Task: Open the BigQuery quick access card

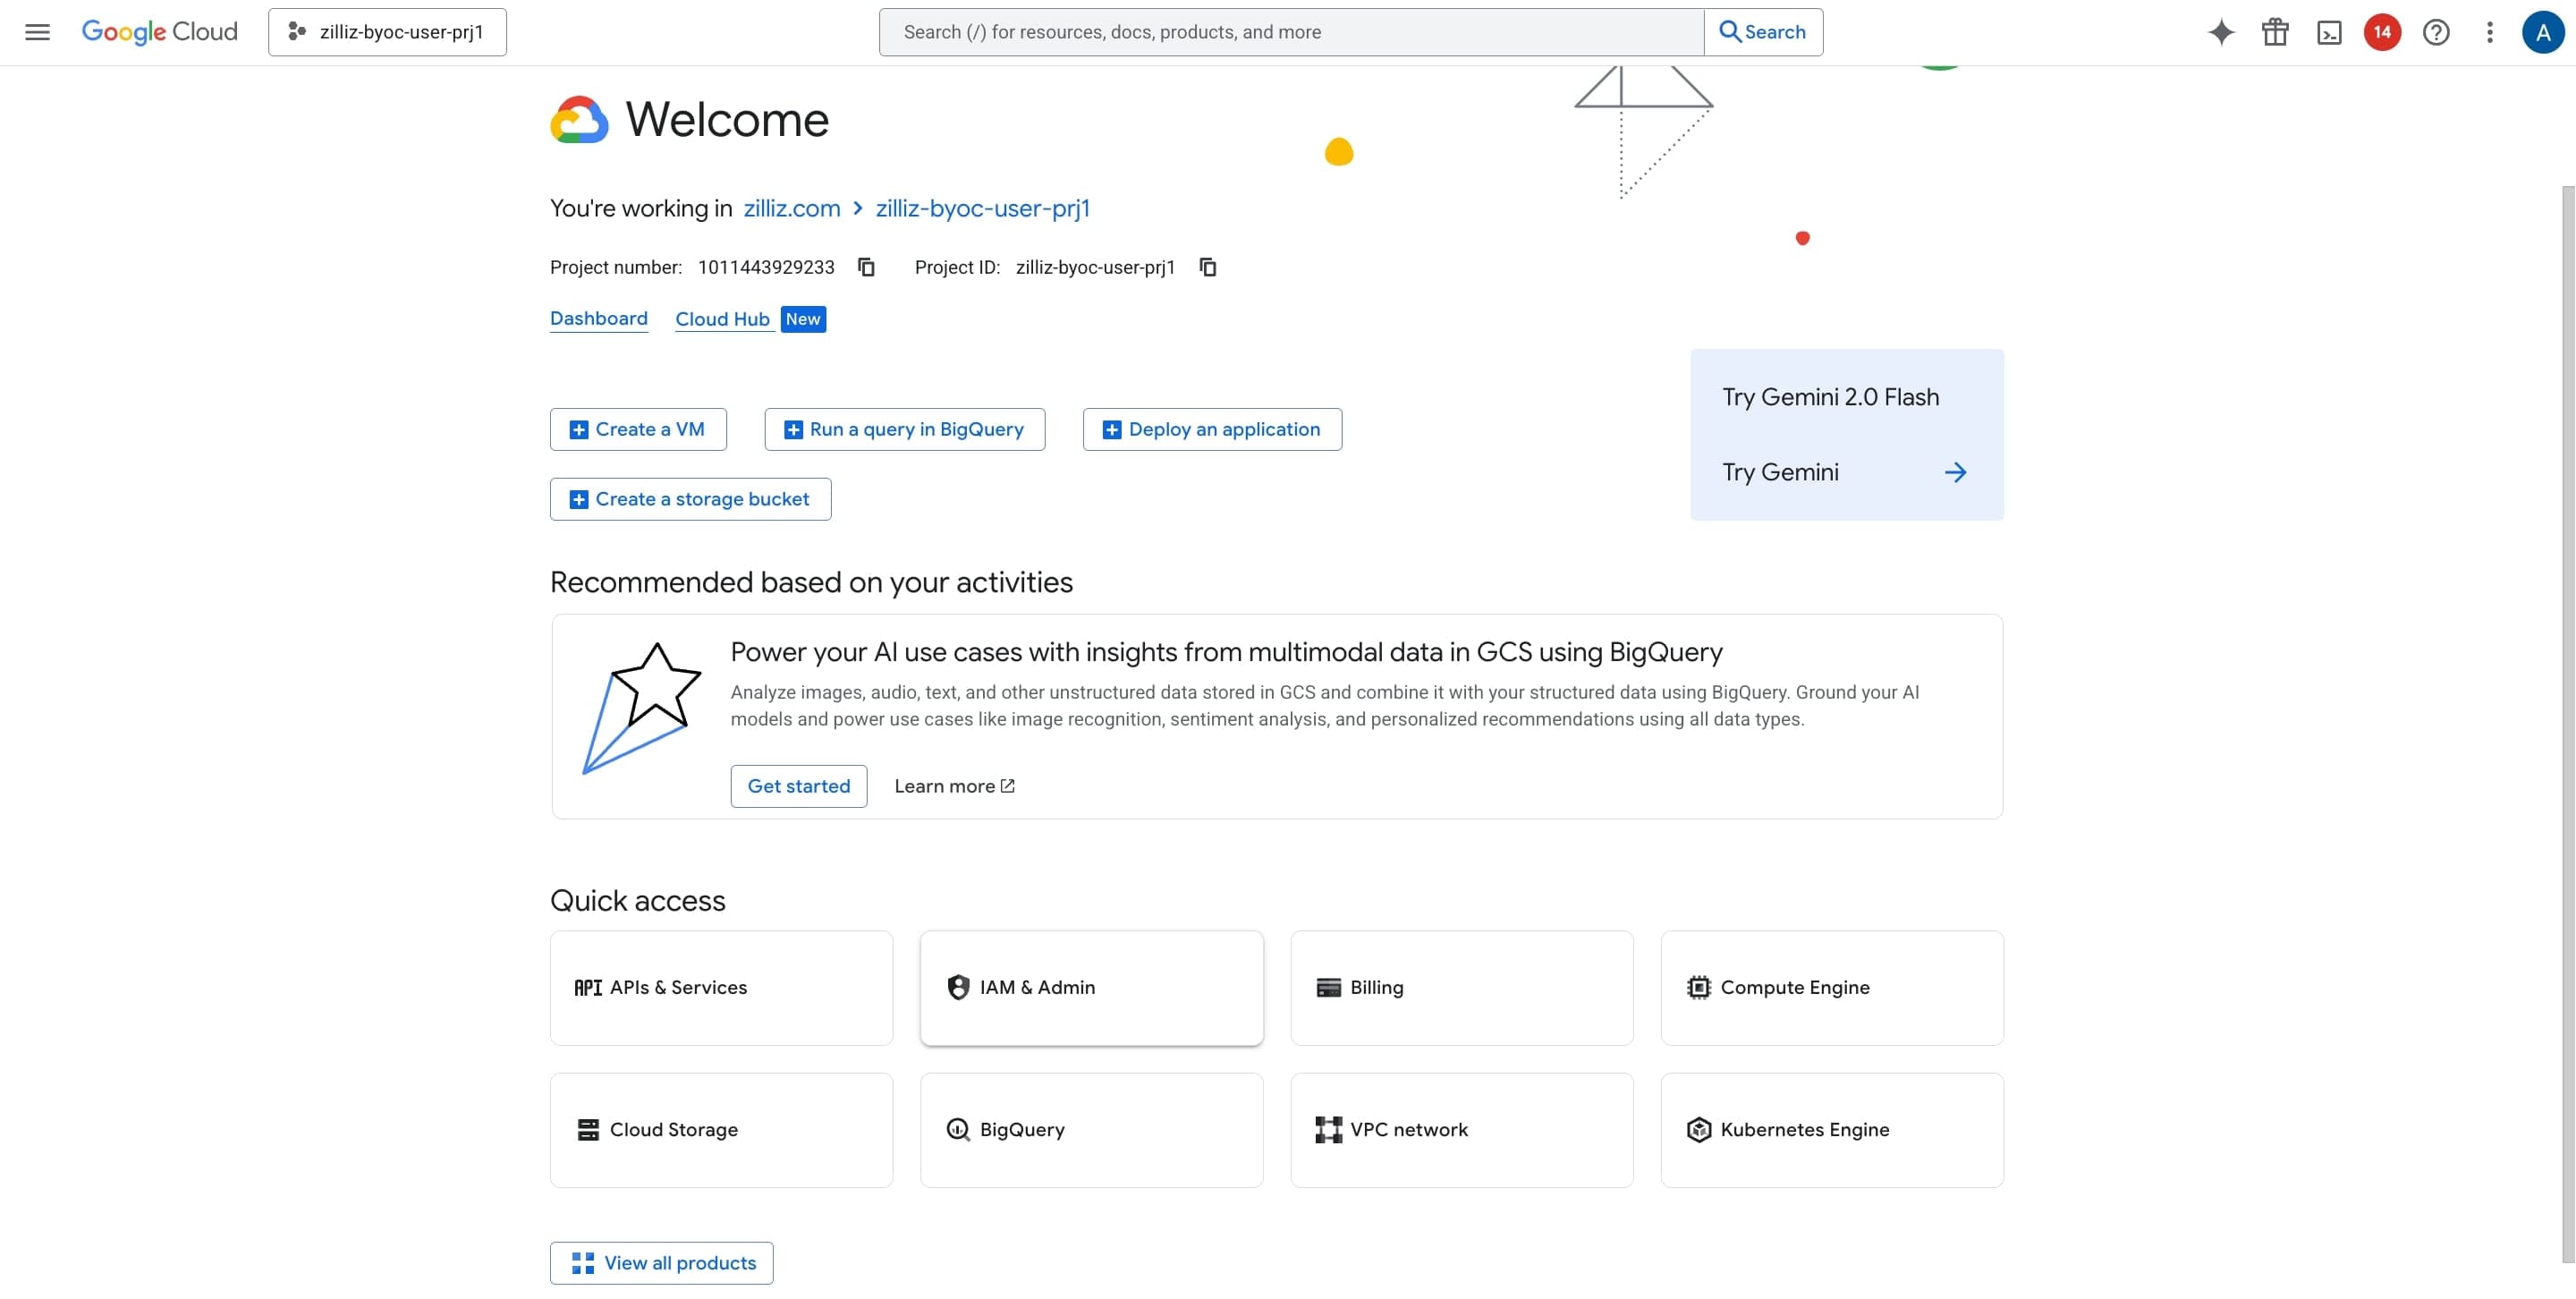Action: 1091,1130
